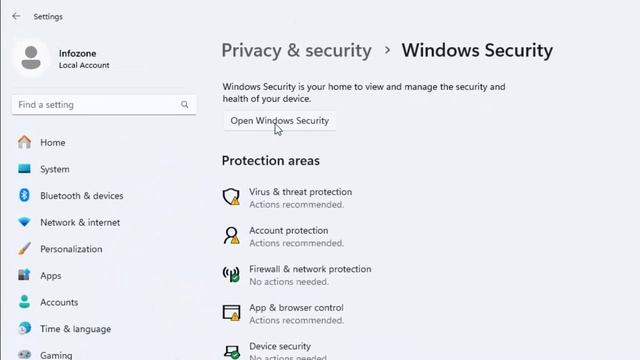The width and height of the screenshot is (640, 360).
Task: Go back to Privacy & security breadcrumb
Action: pyautogui.click(x=296, y=51)
